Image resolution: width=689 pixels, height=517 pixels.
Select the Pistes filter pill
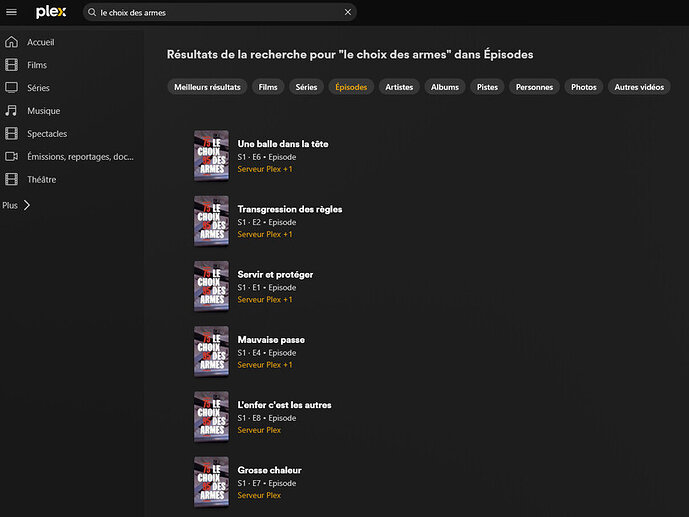pyautogui.click(x=487, y=87)
